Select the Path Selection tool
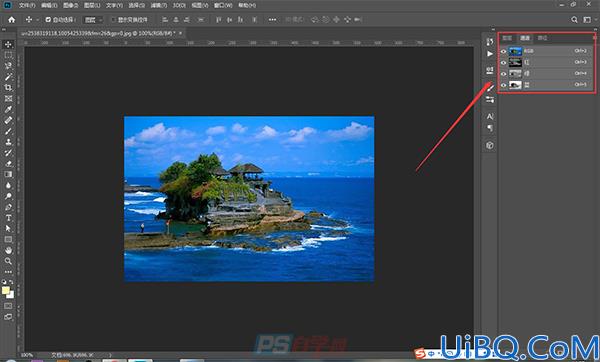The height and width of the screenshot is (362, 600). click(x=8, y=228)
